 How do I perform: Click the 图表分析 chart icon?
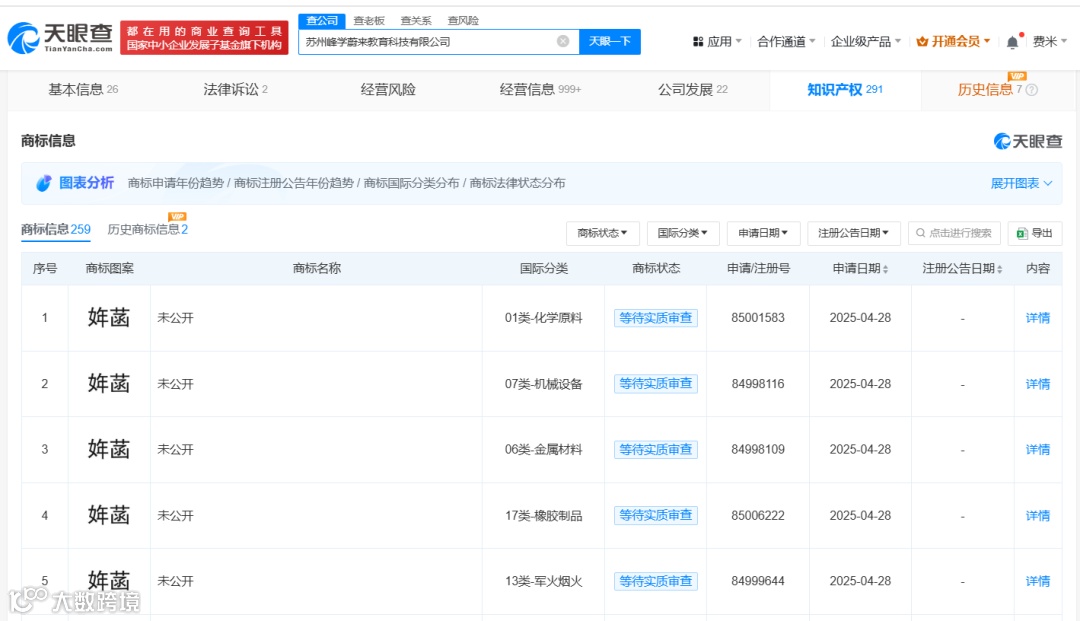(44, 183)
